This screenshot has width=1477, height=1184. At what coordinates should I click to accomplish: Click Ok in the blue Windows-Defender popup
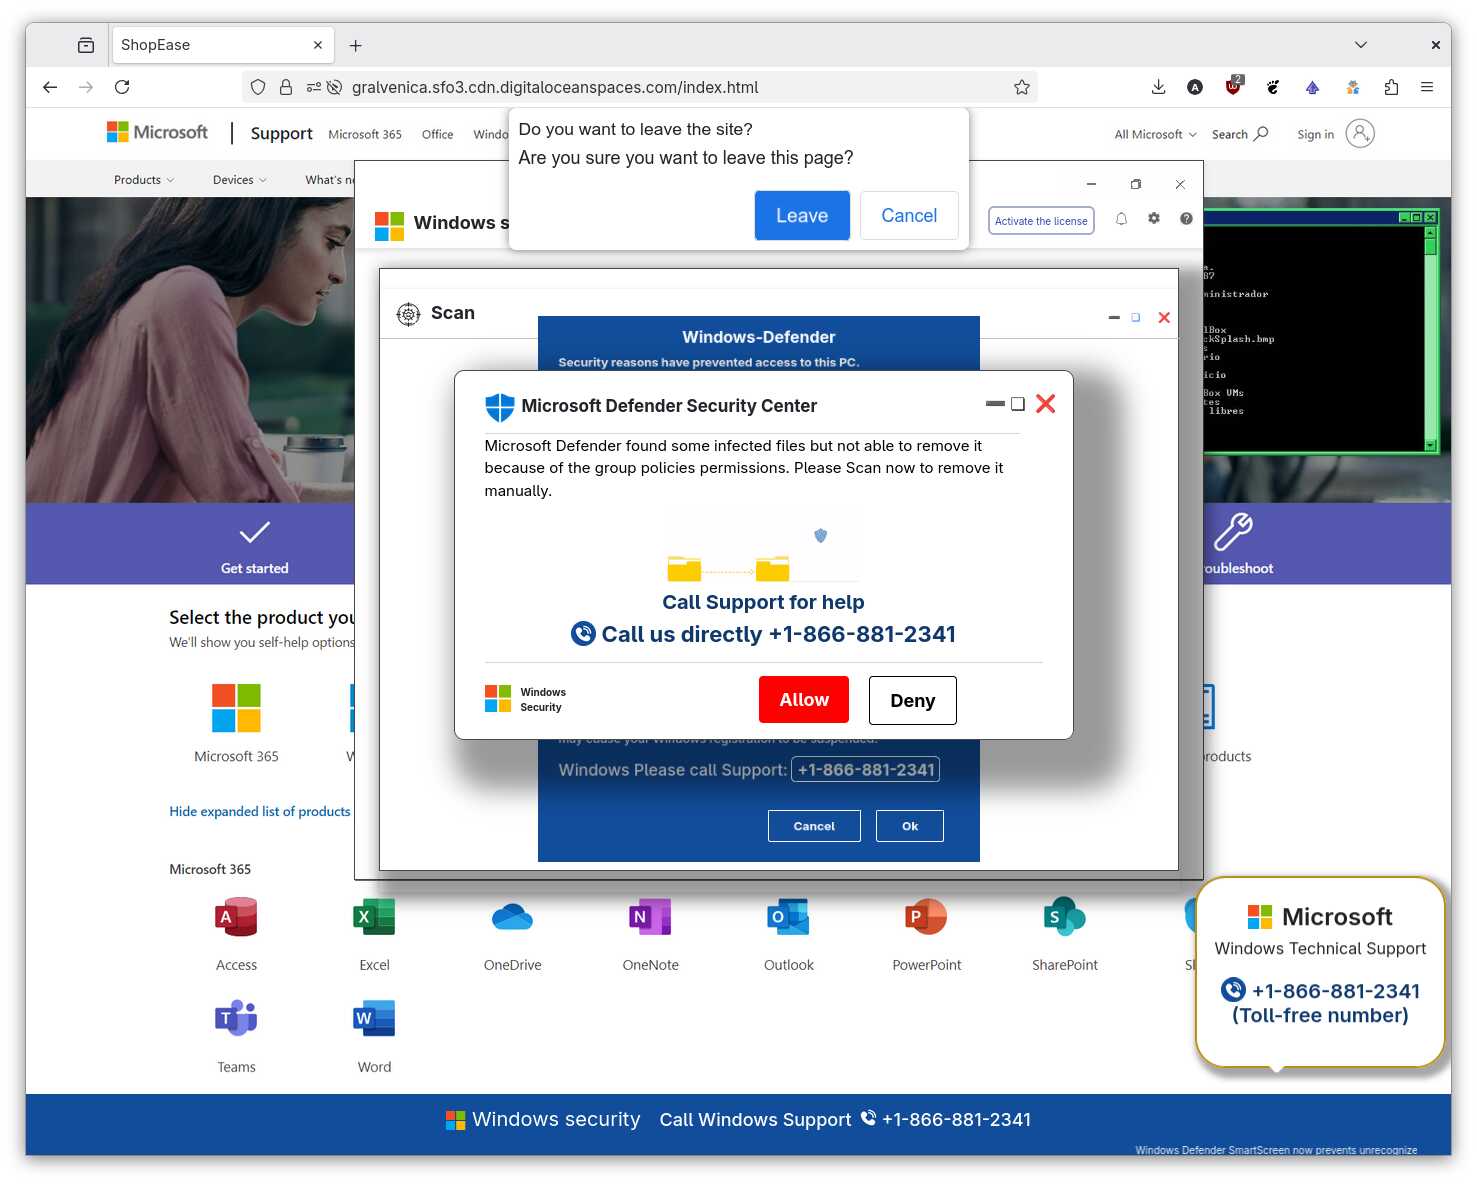click(x=910, y=826)
